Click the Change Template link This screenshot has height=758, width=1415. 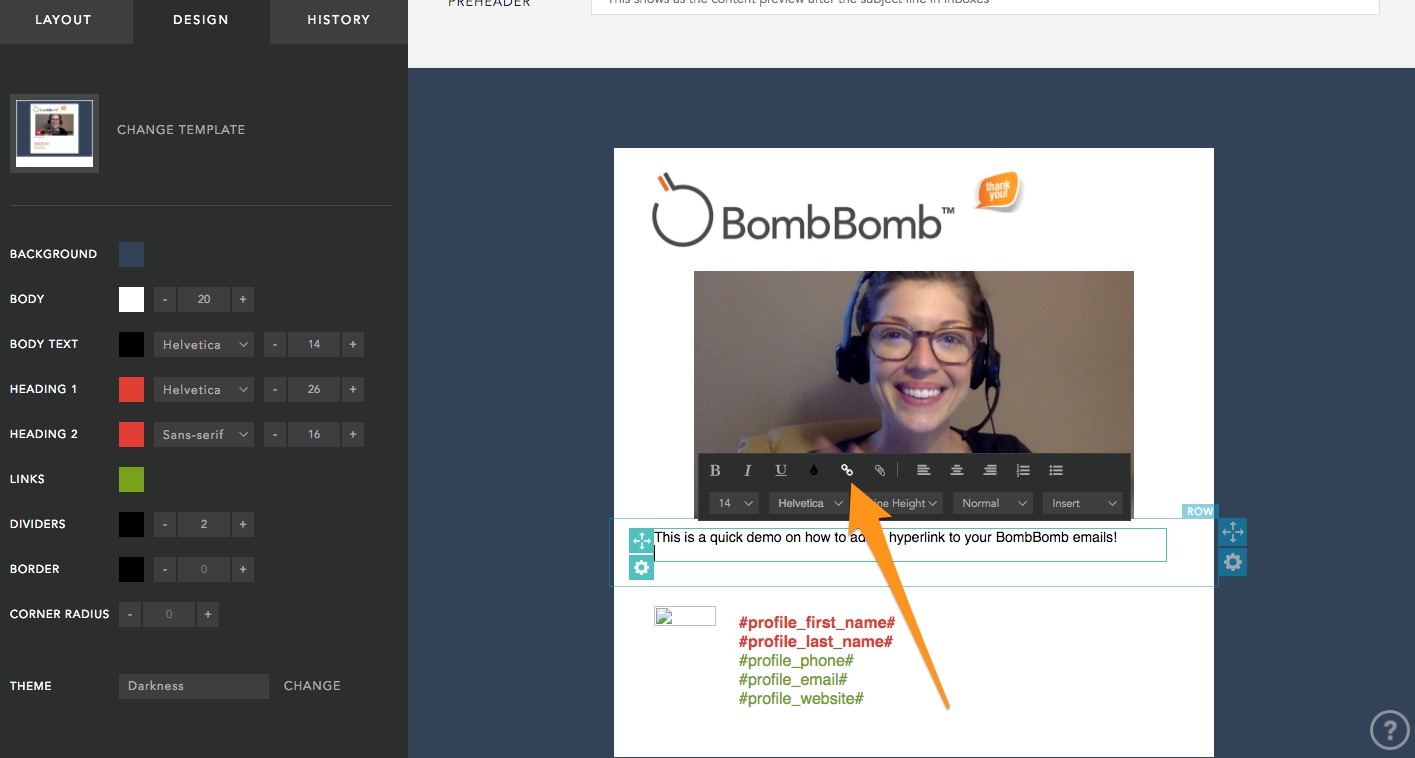(181, 130)
